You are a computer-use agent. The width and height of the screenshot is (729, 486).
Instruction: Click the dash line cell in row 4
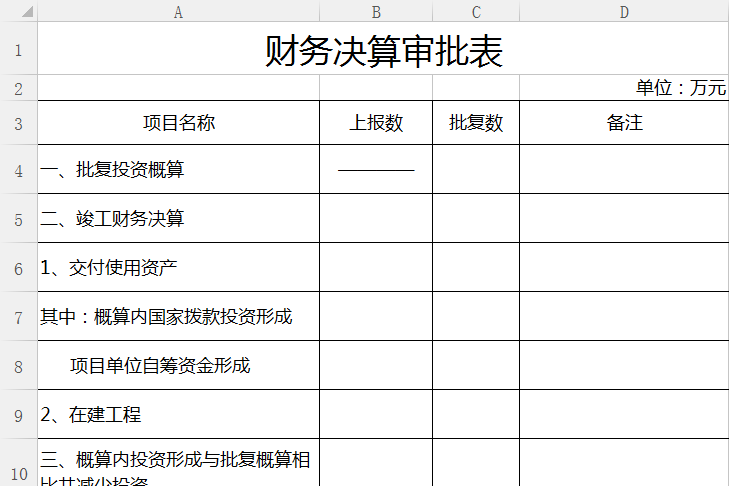click(x=376, y=170)
